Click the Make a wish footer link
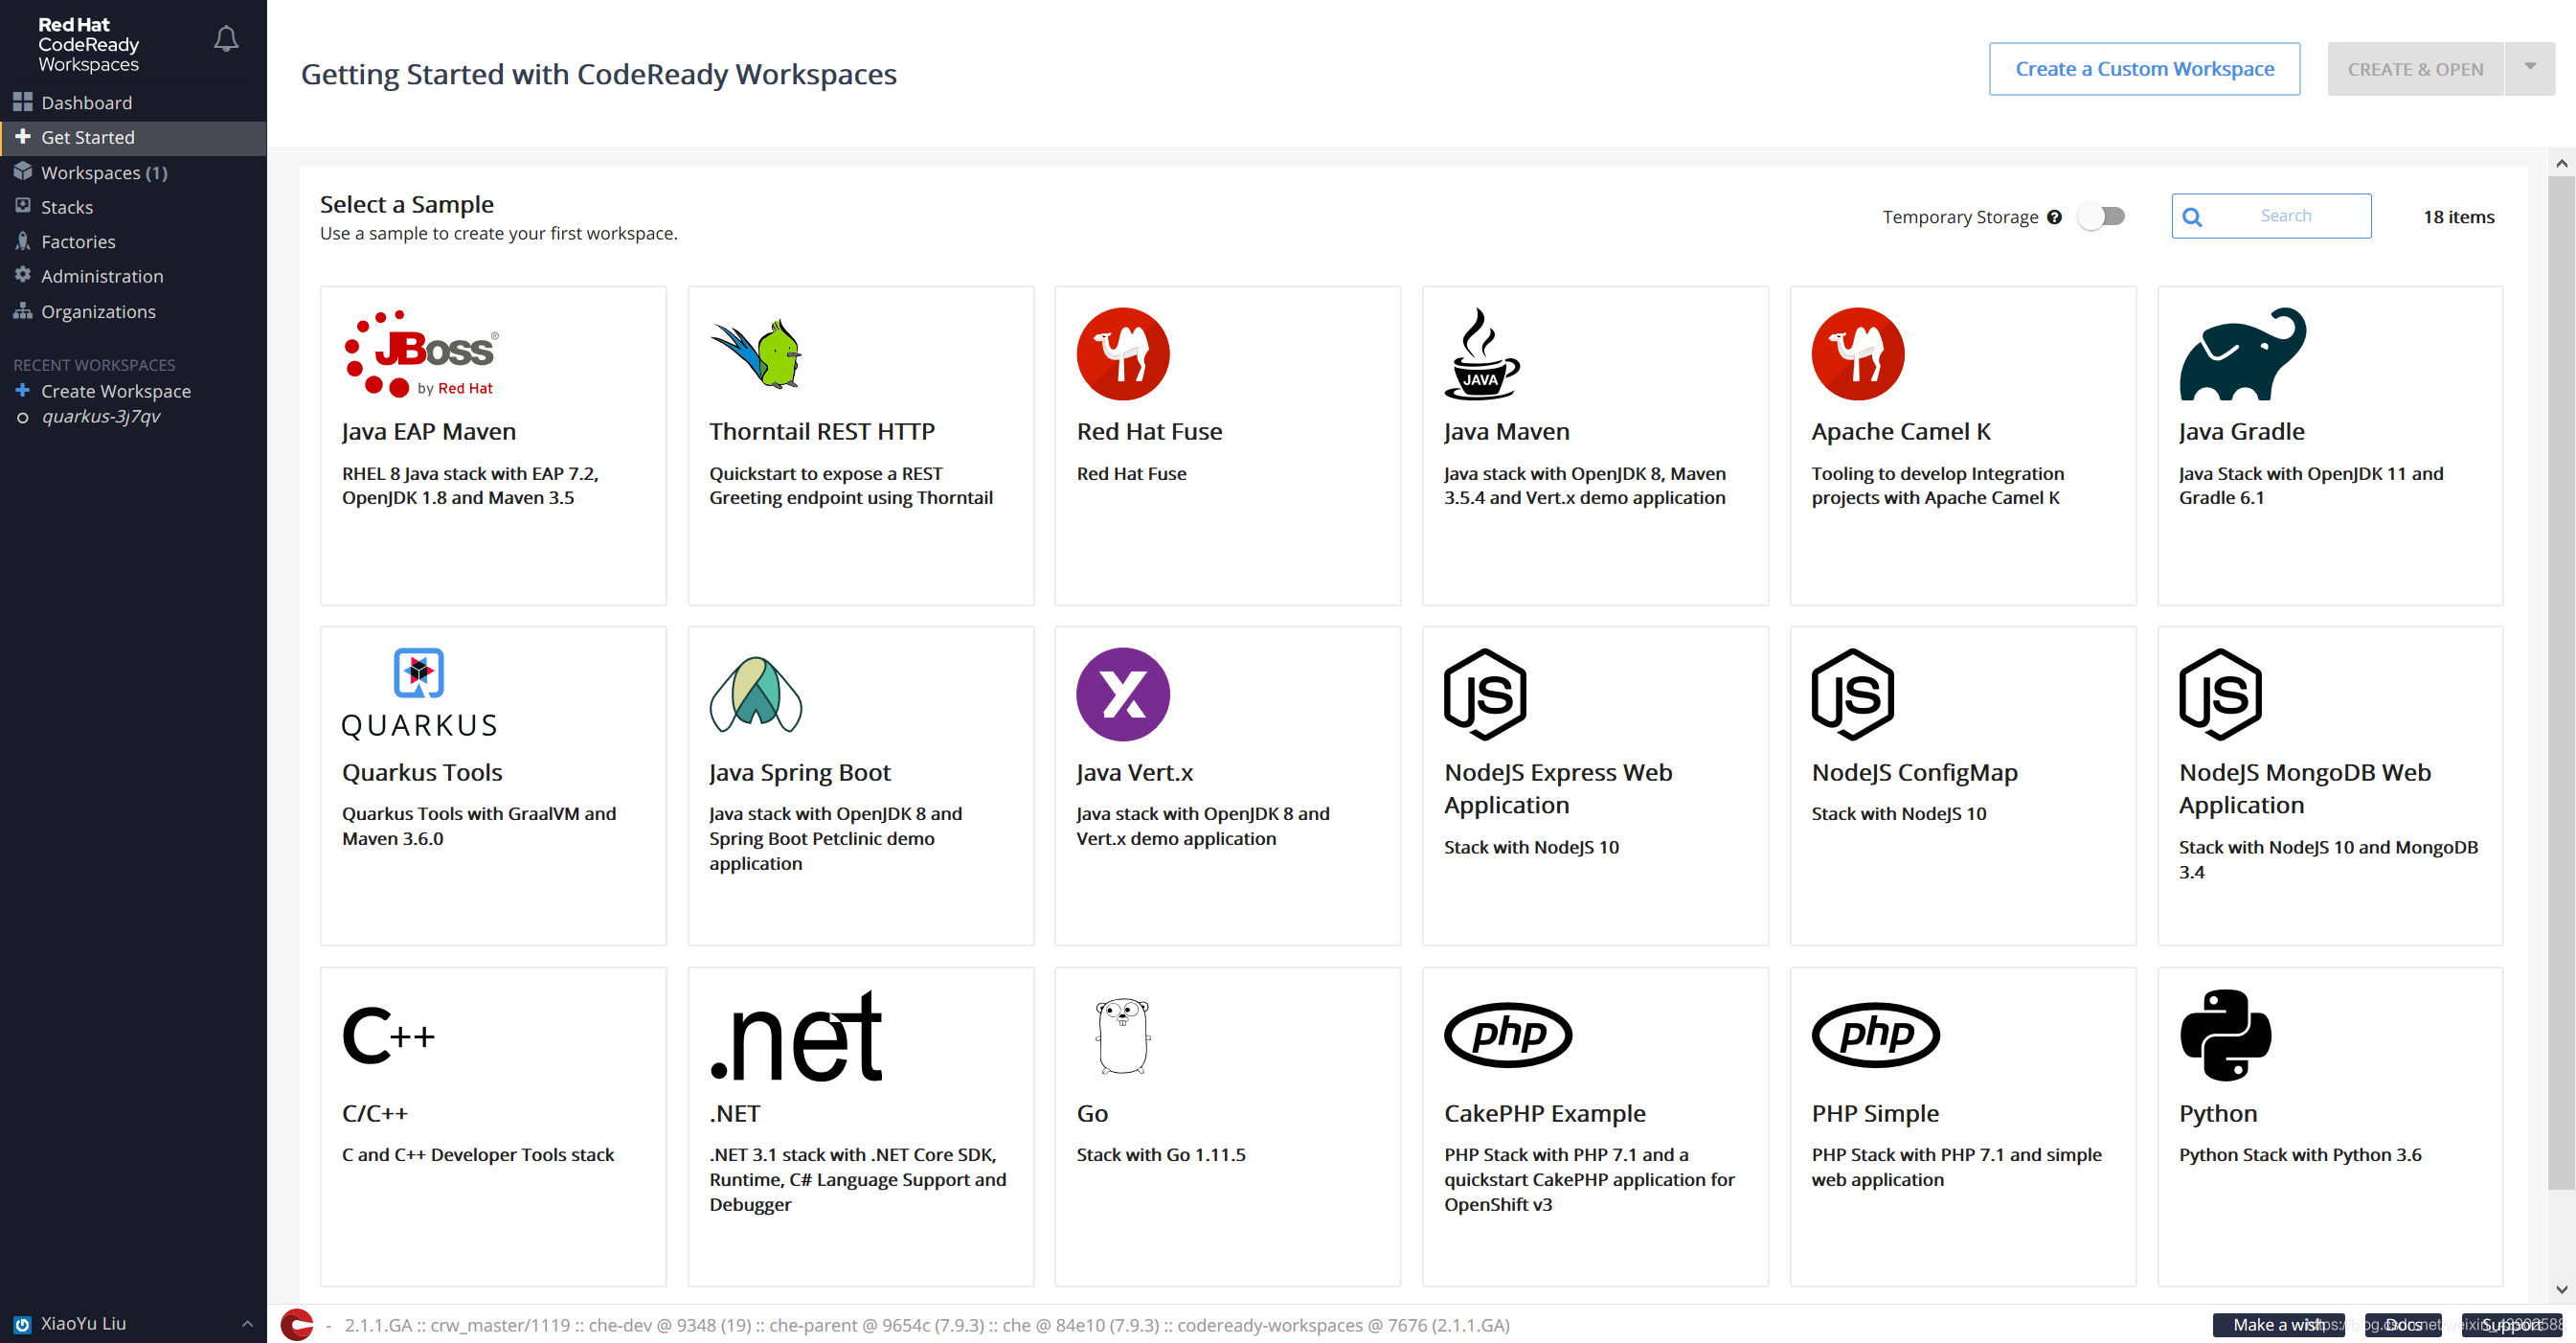This screenshot has width=2576, height=1343. click(2278, 1324)
